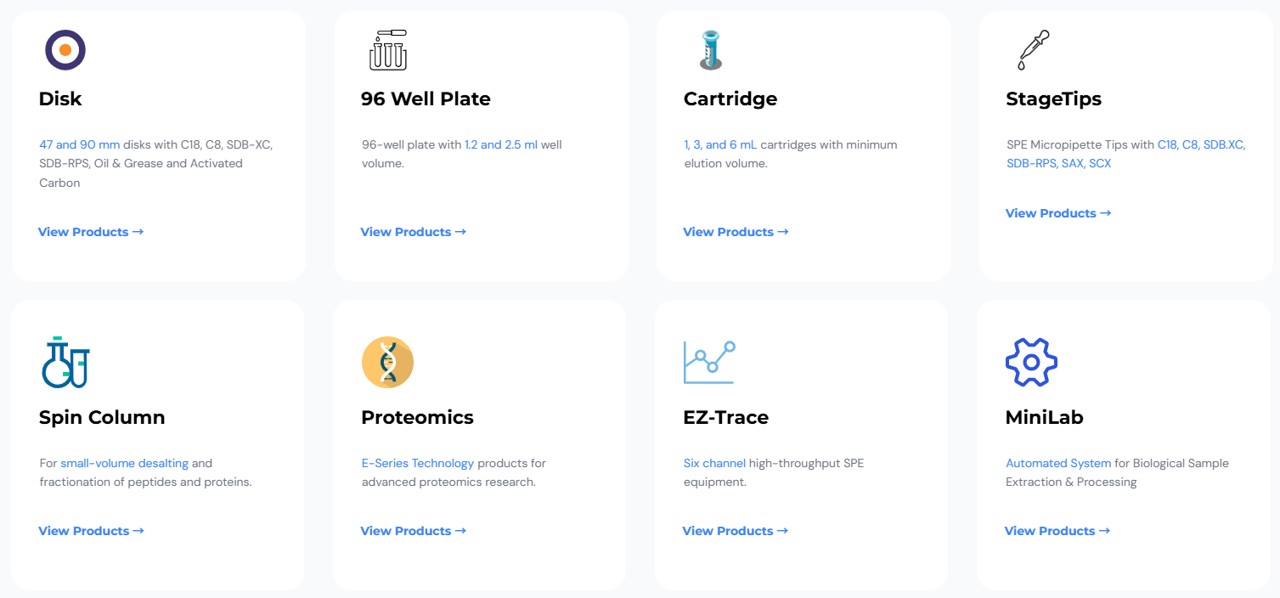The image size is (1280, 598).
Task: Follow the EZ-Trace View Products link
Action: [735, 531]
